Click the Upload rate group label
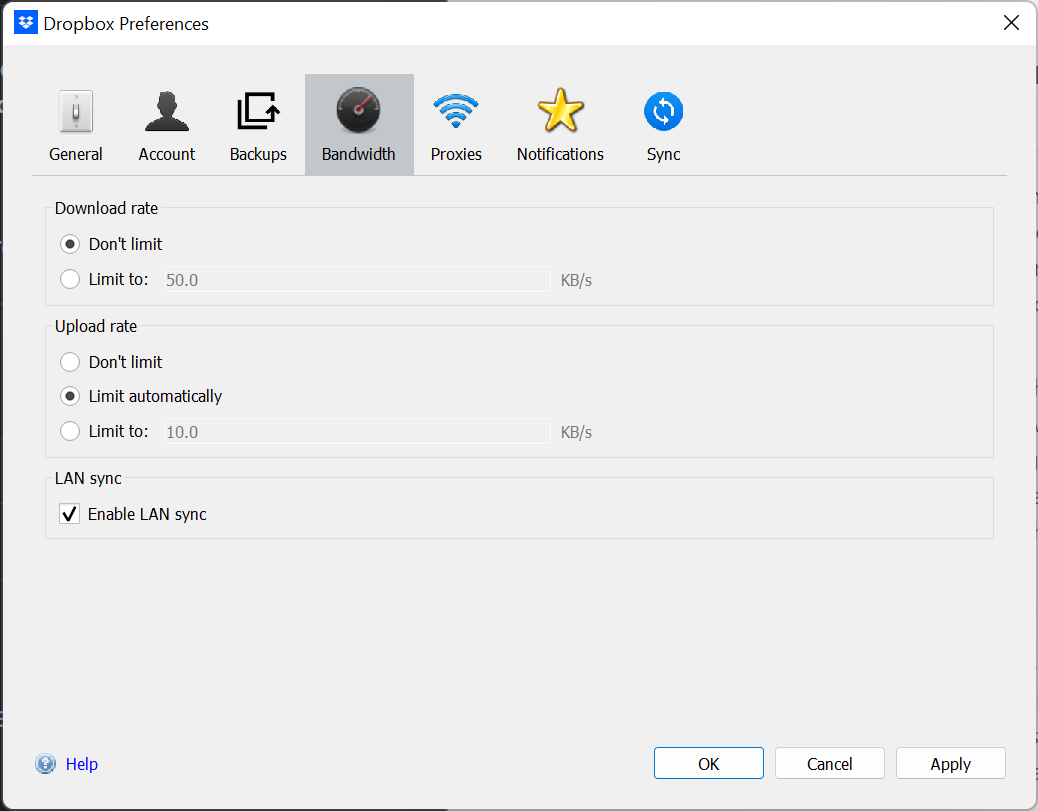Viewport: 1038px width, 811px height. (x=96, y=326)
